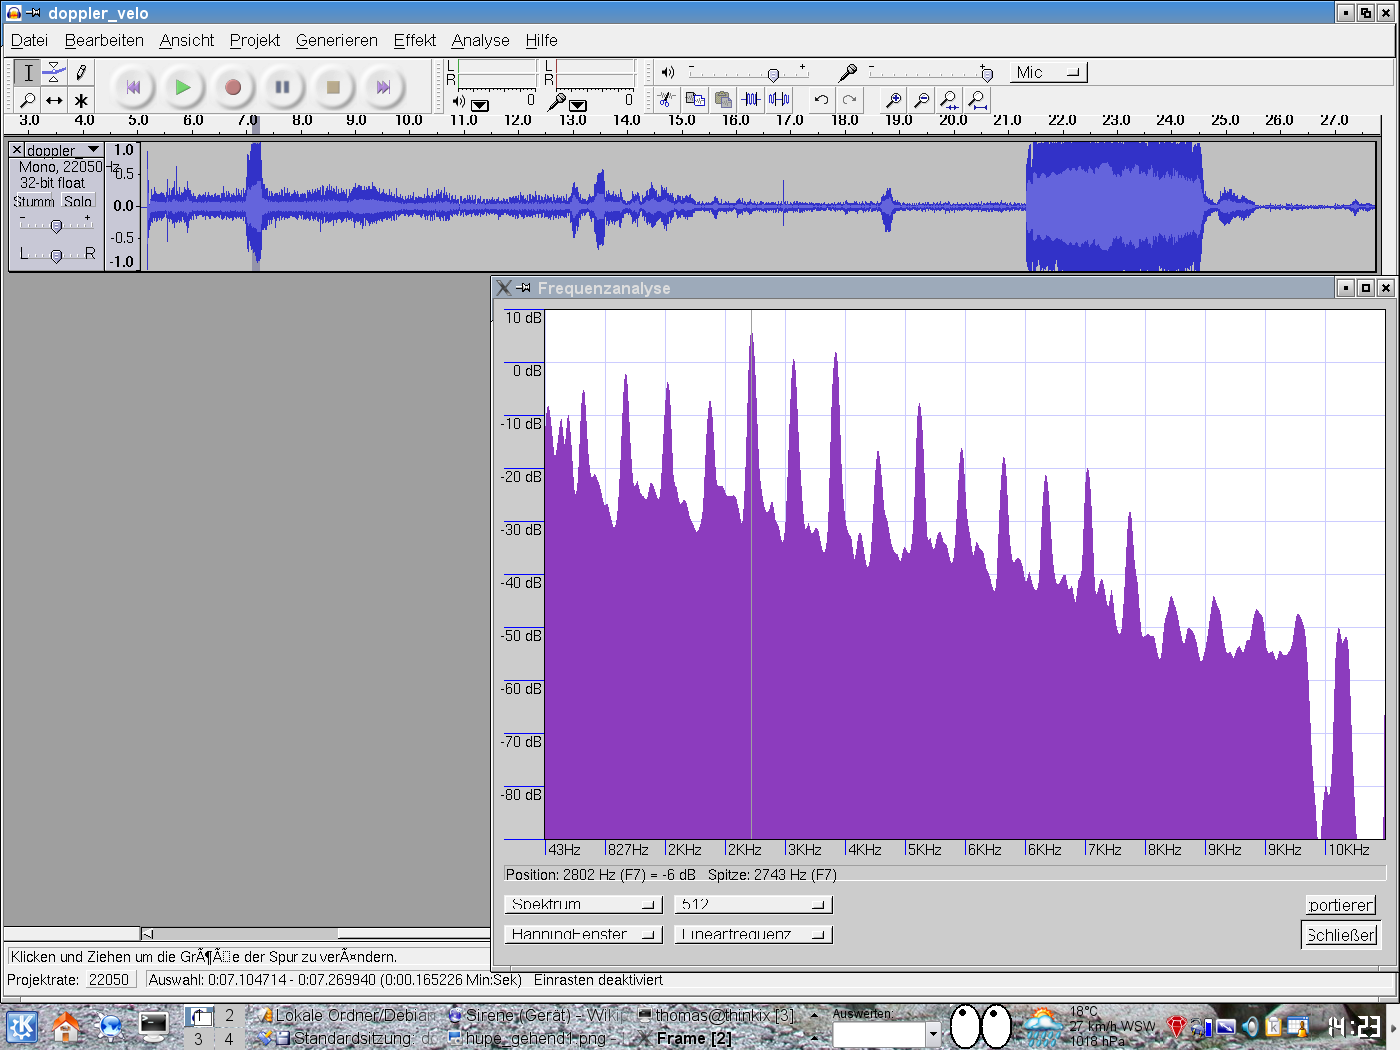The height and width of the screenshot is (1050, 1400).
Task: Click the weather applet icon
Action: pyautogui.click(x=1043, y=1027)
